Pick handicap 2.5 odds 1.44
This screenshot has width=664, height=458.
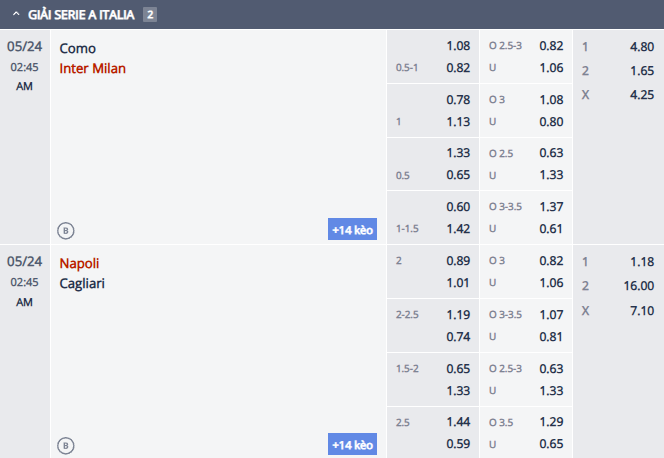[458, 422]
